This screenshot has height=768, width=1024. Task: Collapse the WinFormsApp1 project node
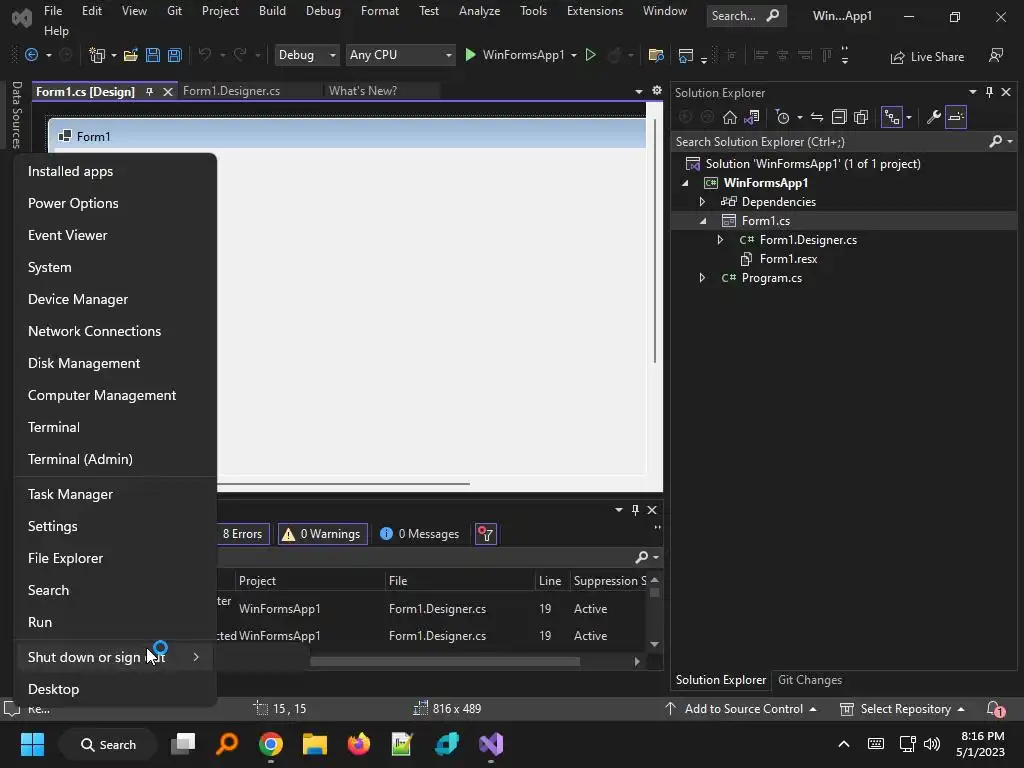point(685,184)
